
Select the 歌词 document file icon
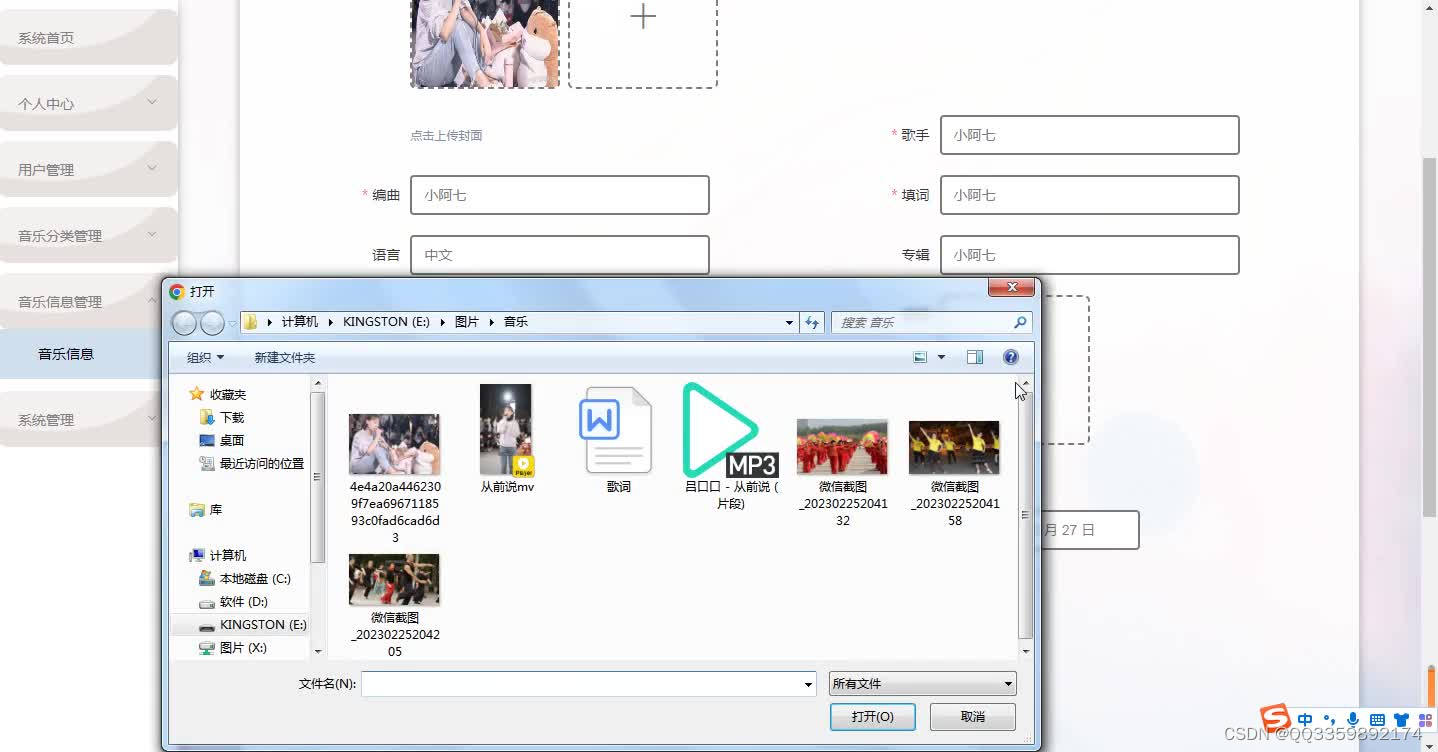[616, 430]
